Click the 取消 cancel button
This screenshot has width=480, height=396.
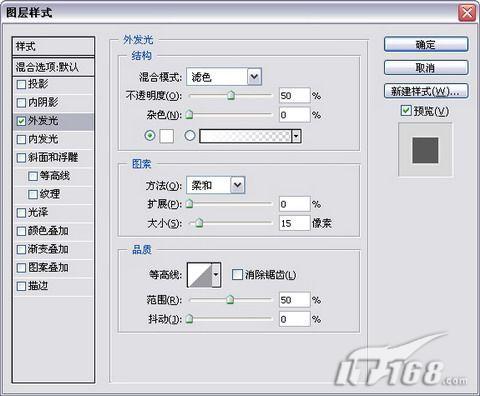pyautogui.click(x=426, y=68)
